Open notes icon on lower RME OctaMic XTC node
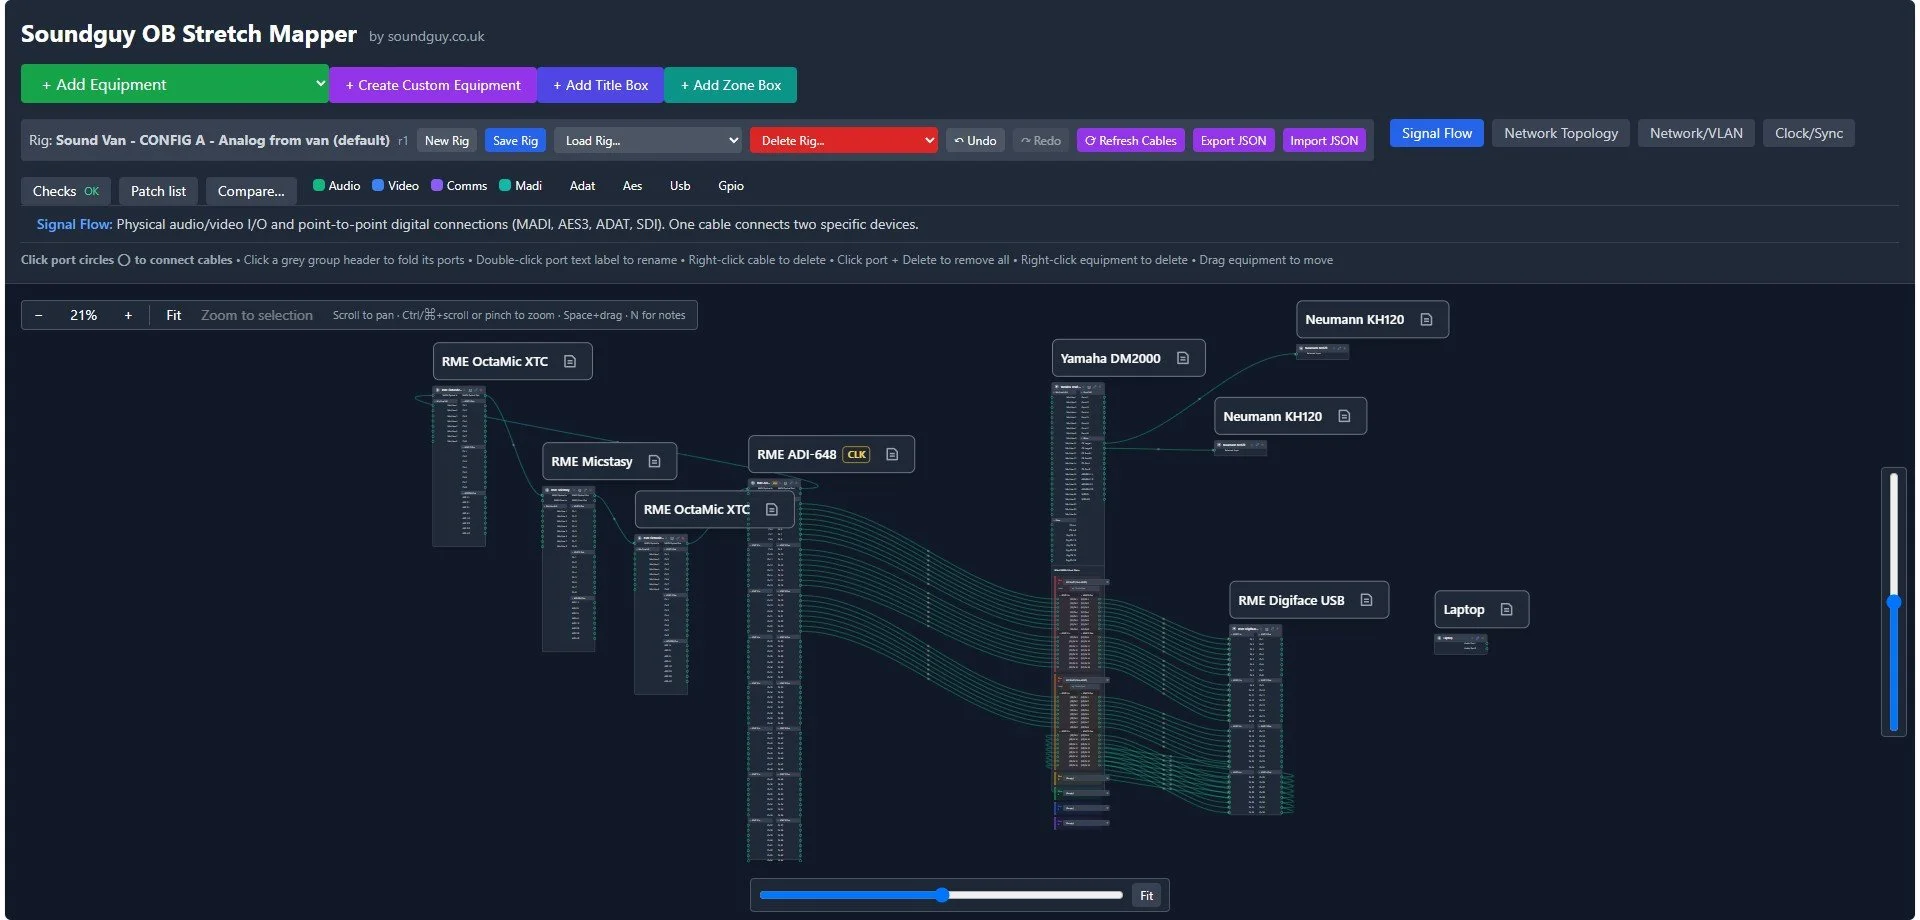The image size is (1920, 920). click(x=772, y=509)
